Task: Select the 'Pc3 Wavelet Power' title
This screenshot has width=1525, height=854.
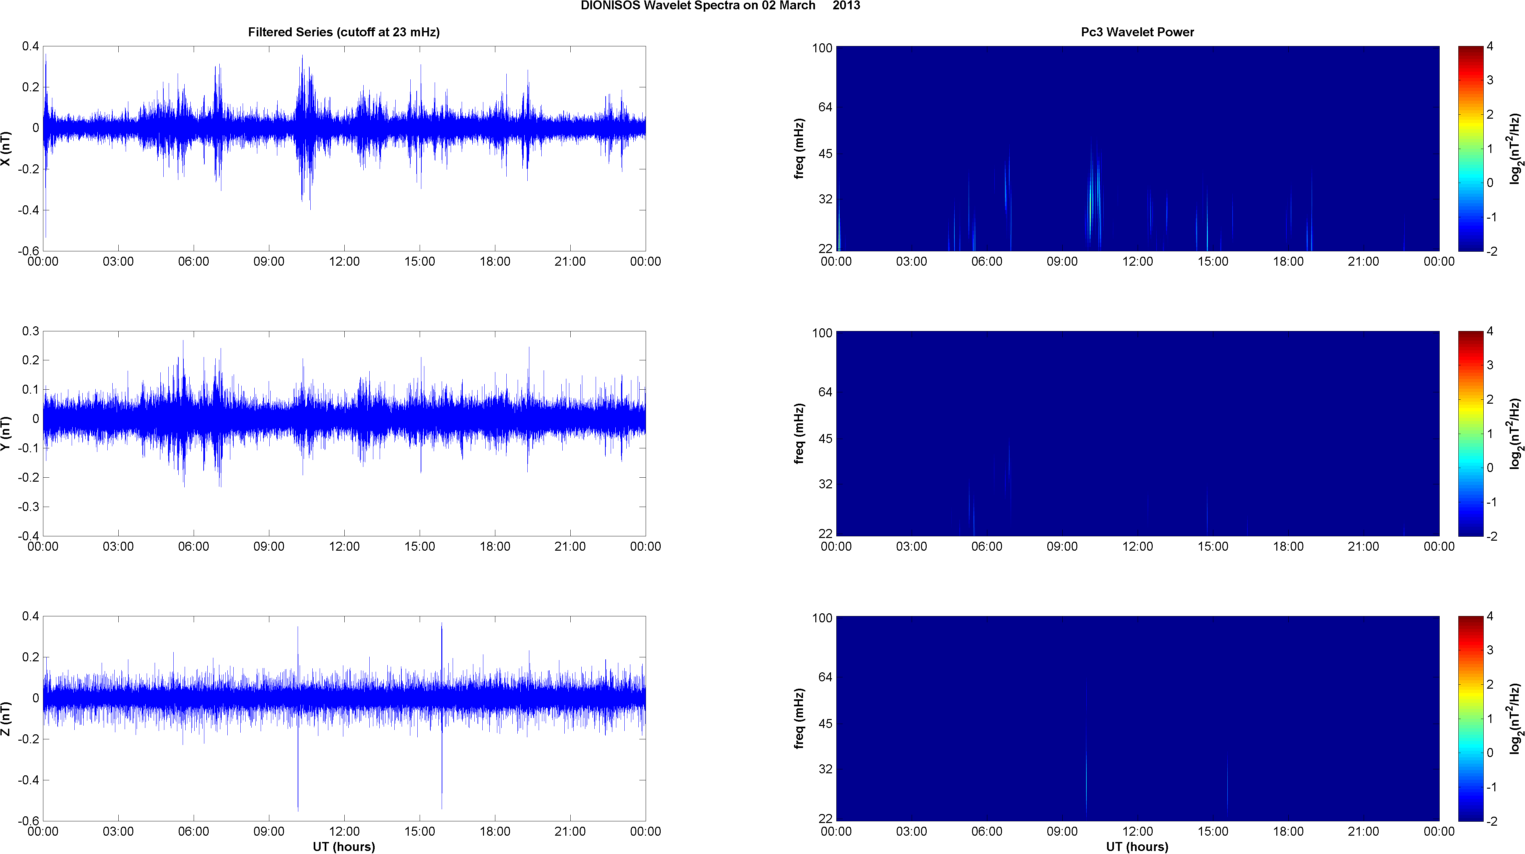Action: [x=1137, y=32]
